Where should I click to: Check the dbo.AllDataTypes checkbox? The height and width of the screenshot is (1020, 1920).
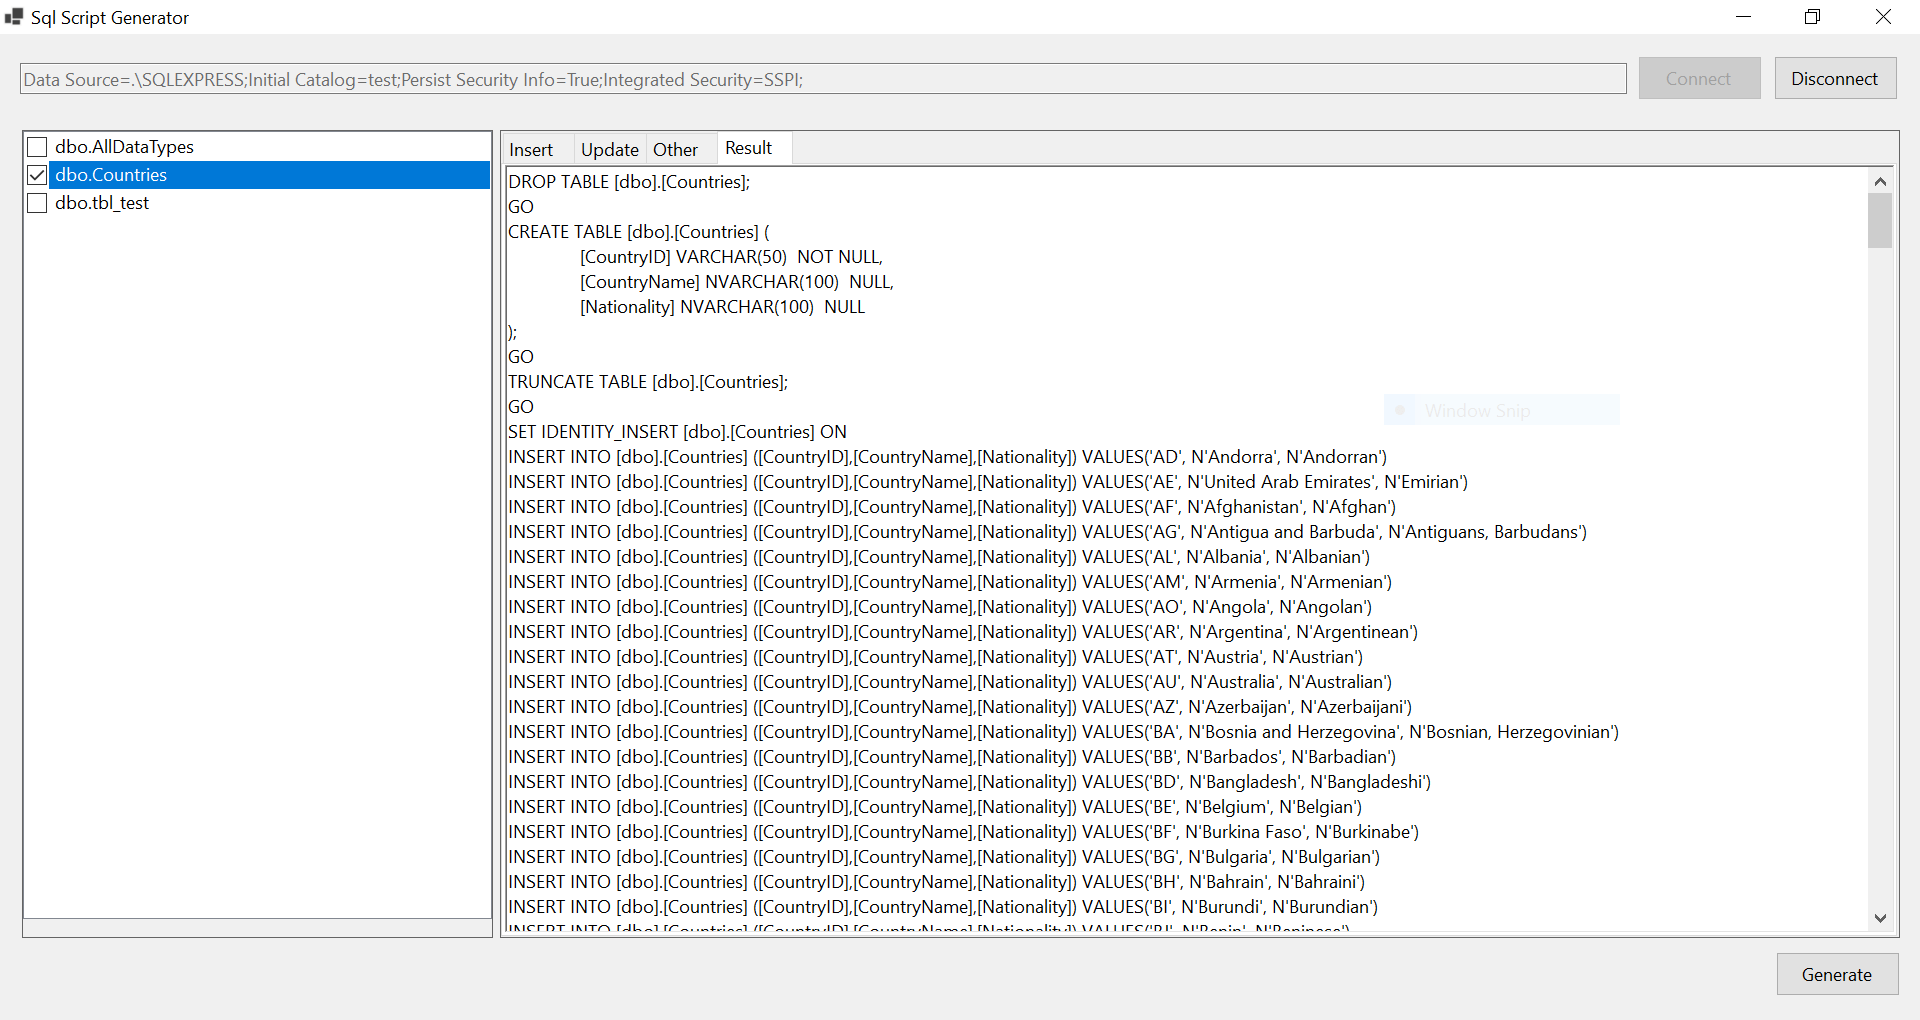(x=37, y=146)
